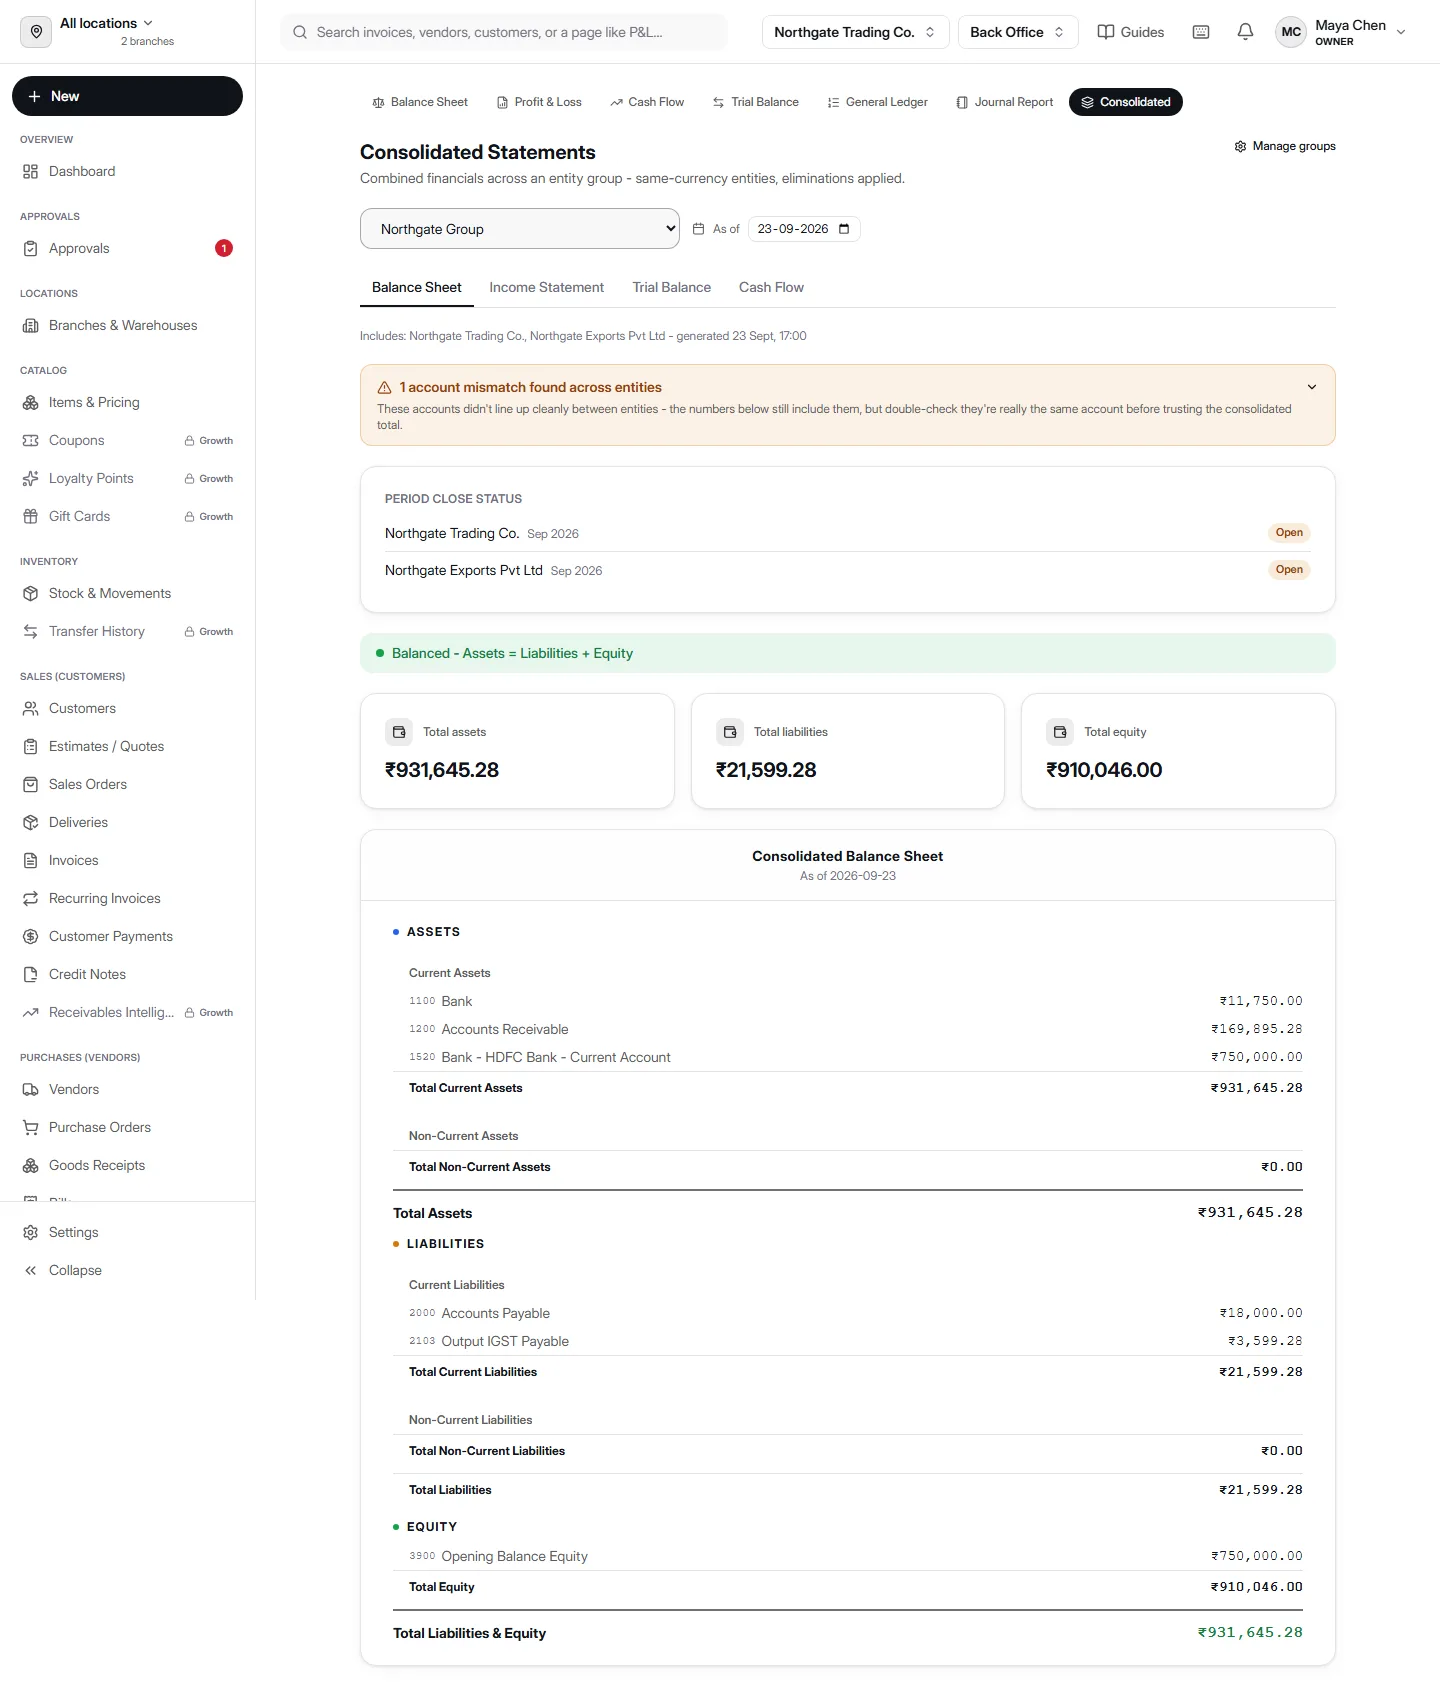Open keyboard shortcuts icon in header
This screenshot has width=1440, height=1690.
pyautogui.click(x=1201, y=32)
